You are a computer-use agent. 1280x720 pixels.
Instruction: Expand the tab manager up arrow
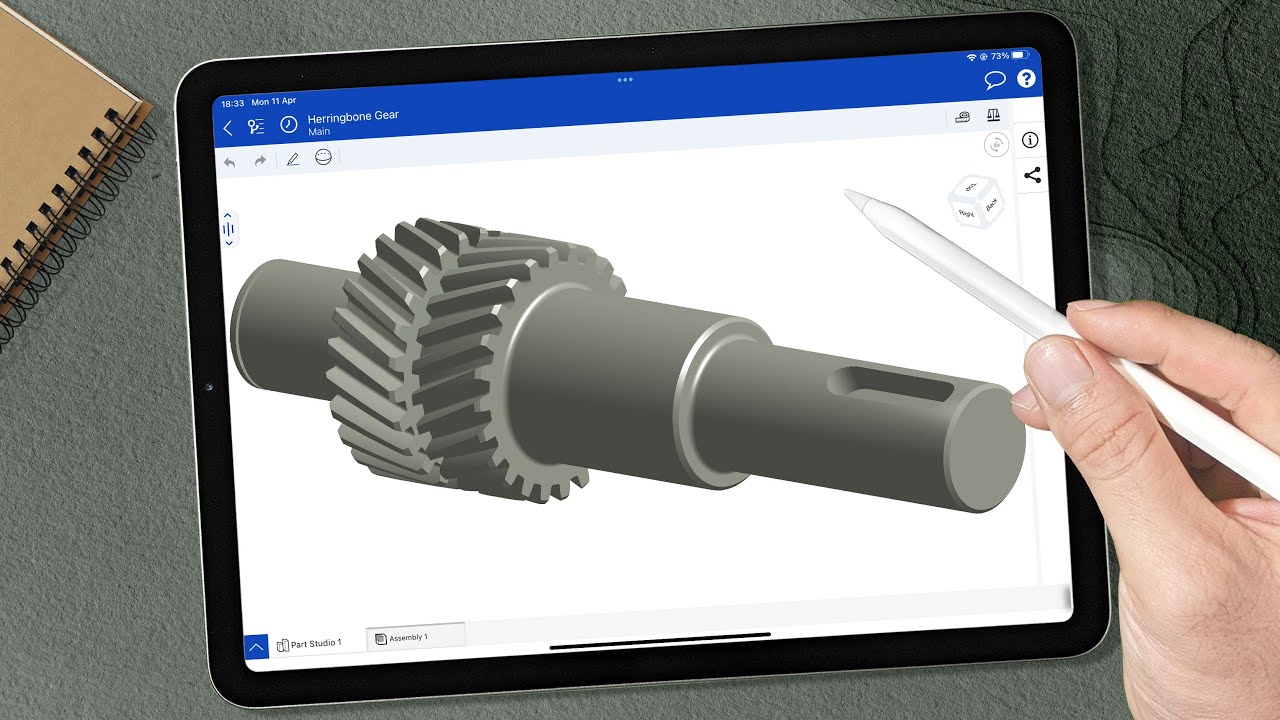256,647
